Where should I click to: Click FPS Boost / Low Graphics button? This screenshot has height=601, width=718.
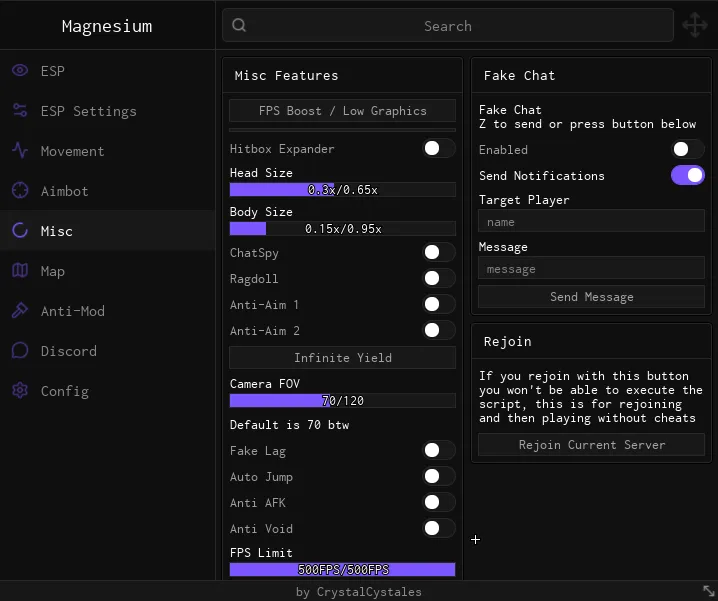(x=343, y=110)
